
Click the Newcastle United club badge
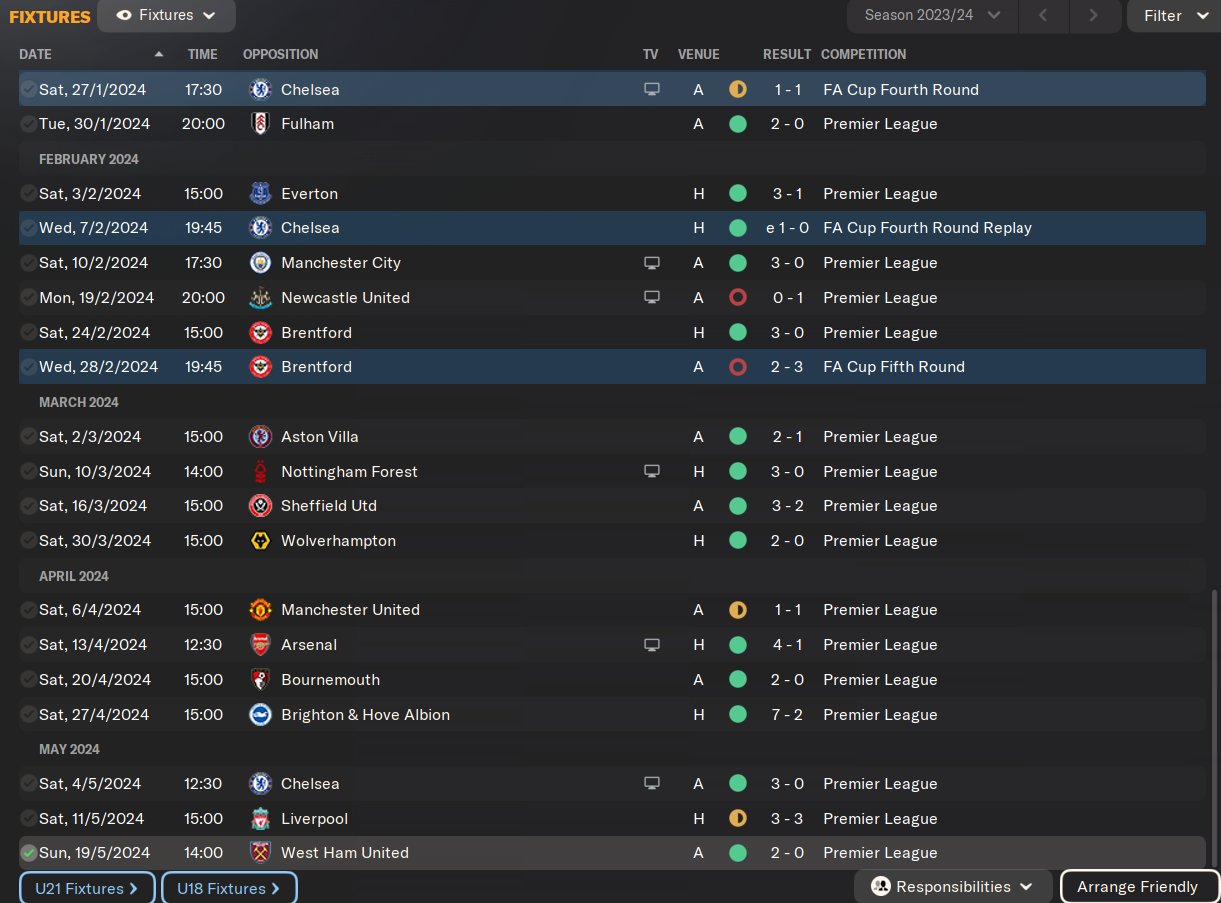[x=260, y=298]
